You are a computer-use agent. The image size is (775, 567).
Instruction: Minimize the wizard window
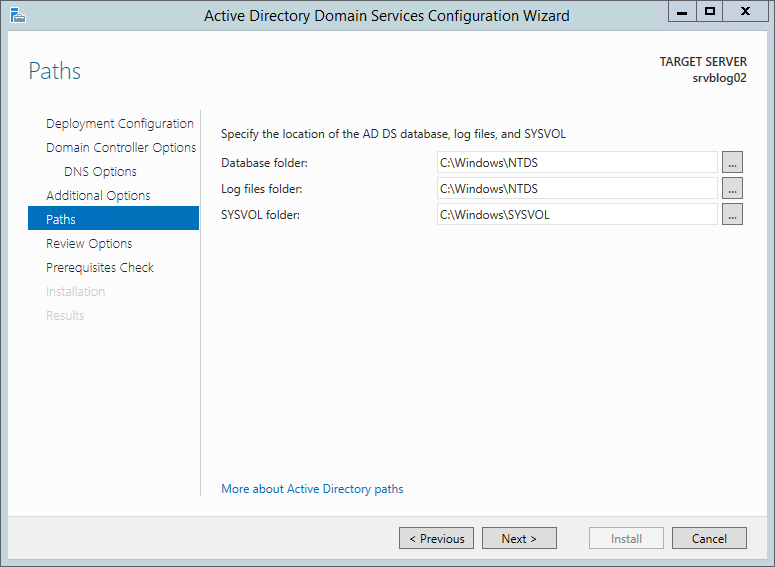tap(682, 11)
